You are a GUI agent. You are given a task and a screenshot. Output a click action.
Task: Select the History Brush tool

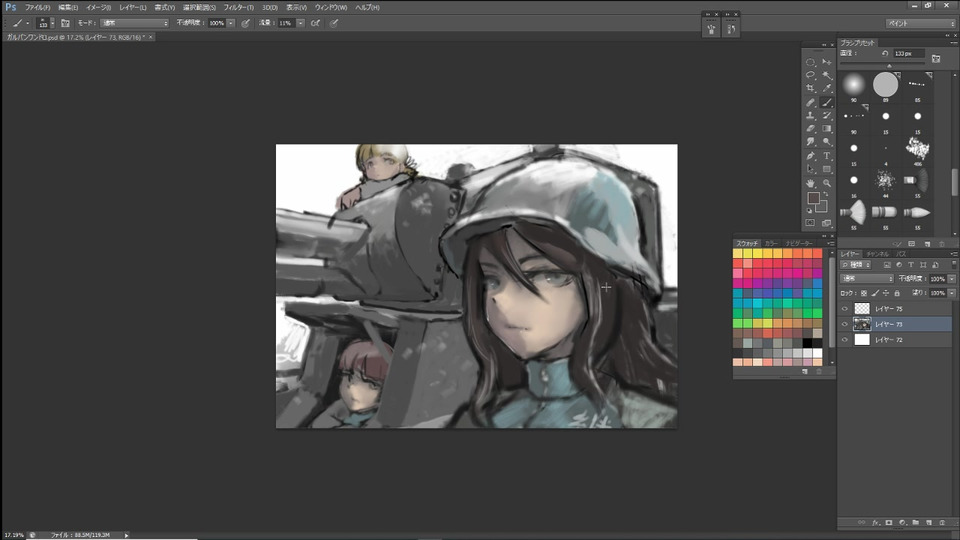827,115
